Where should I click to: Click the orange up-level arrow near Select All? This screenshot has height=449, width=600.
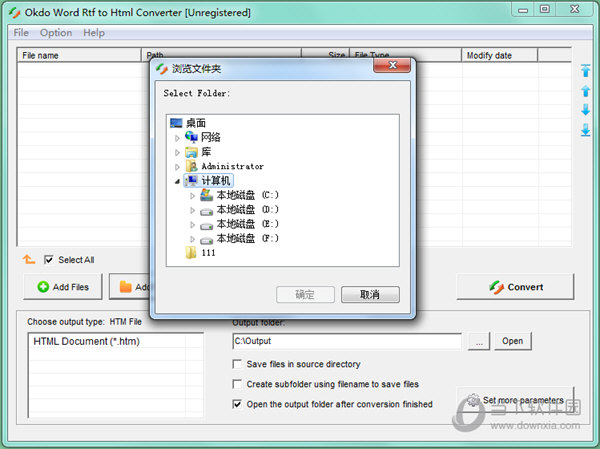29,260
